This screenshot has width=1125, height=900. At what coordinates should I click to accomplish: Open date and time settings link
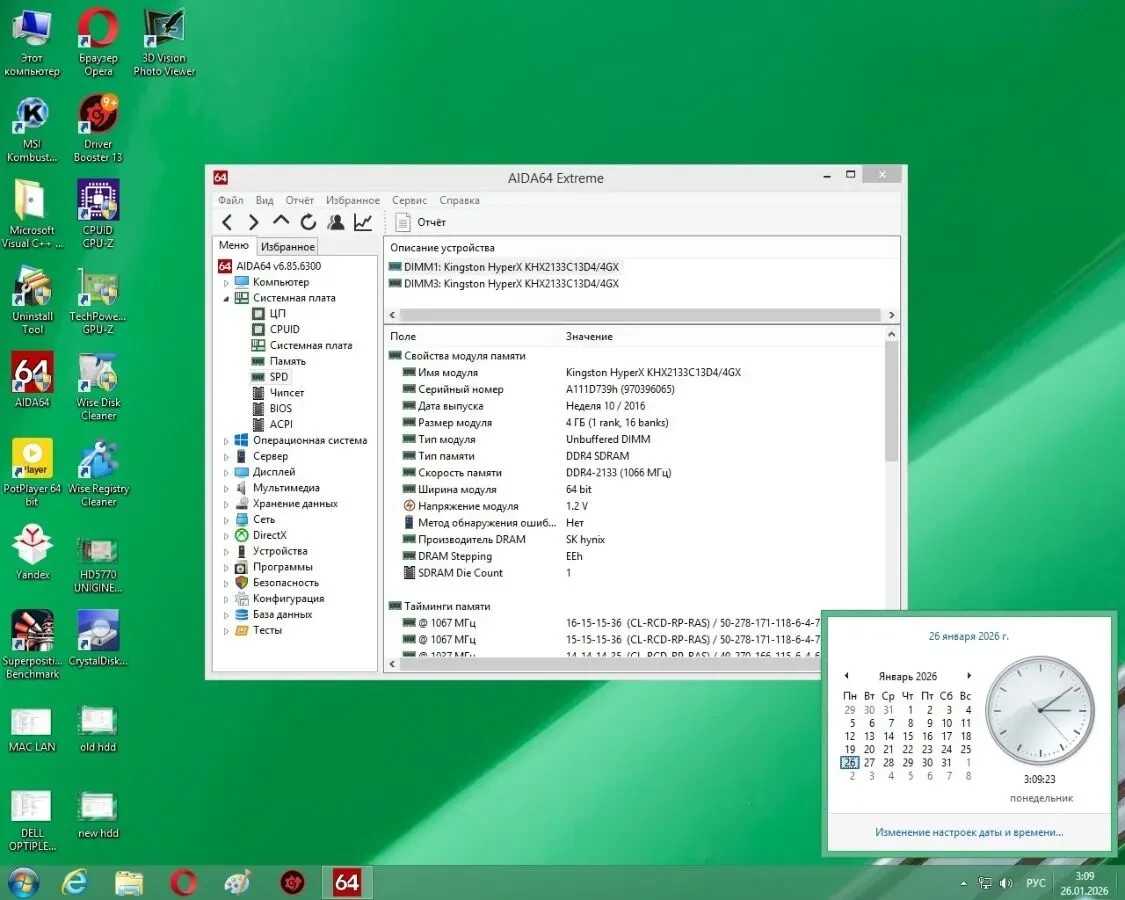click(x=968, y=832)
